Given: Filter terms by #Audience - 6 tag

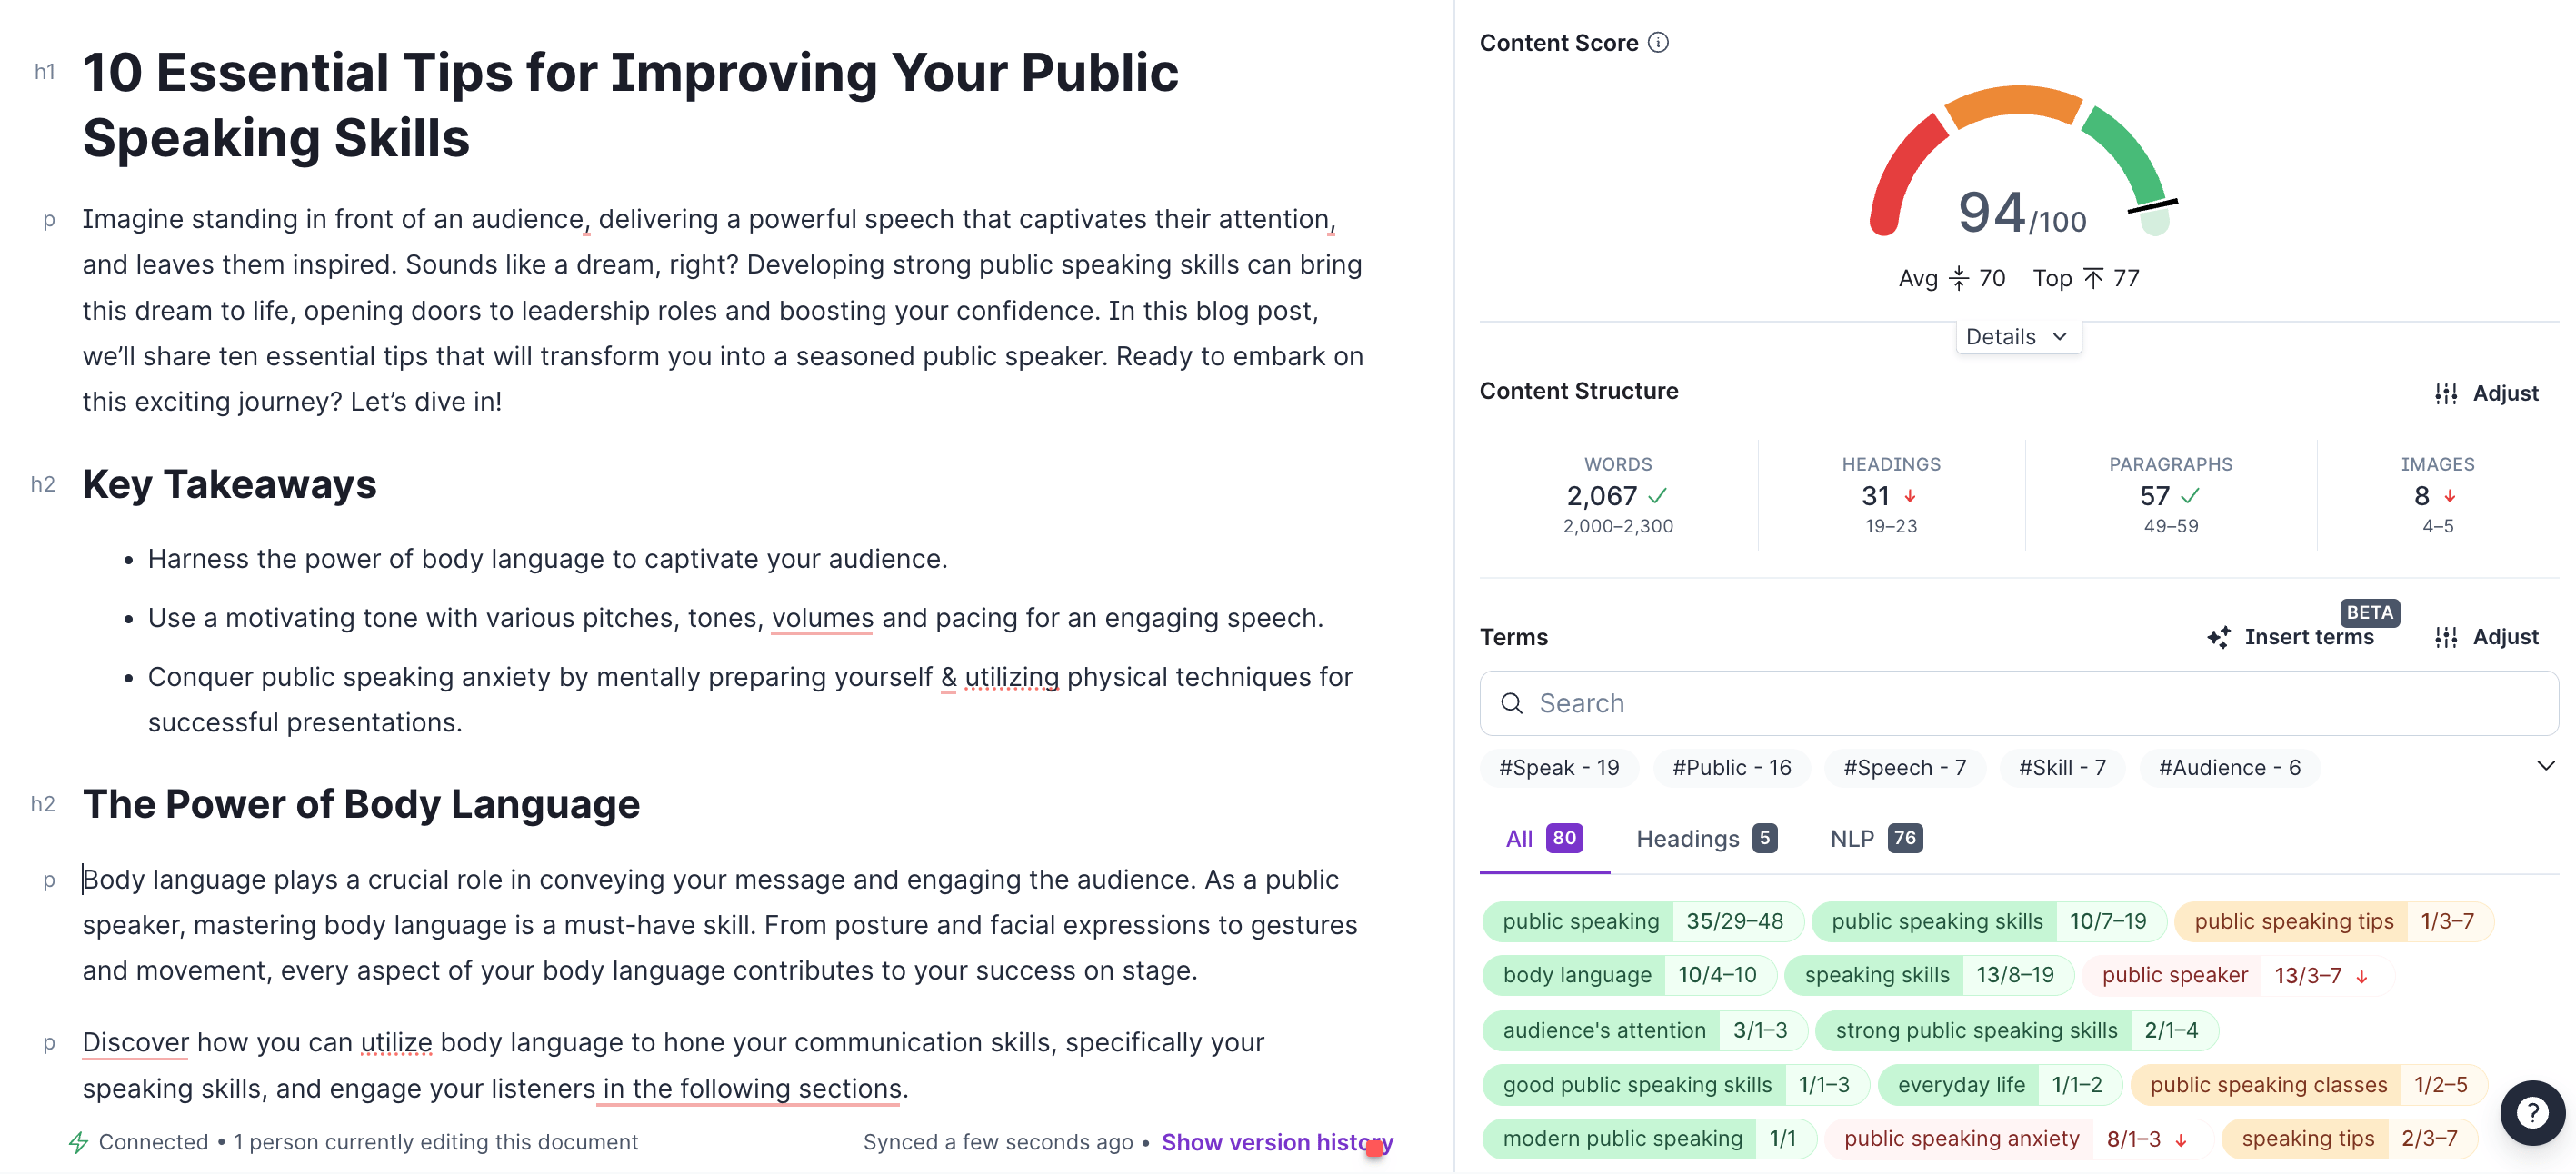Looking at the screenshot, I should click(x=2229, y=767).
